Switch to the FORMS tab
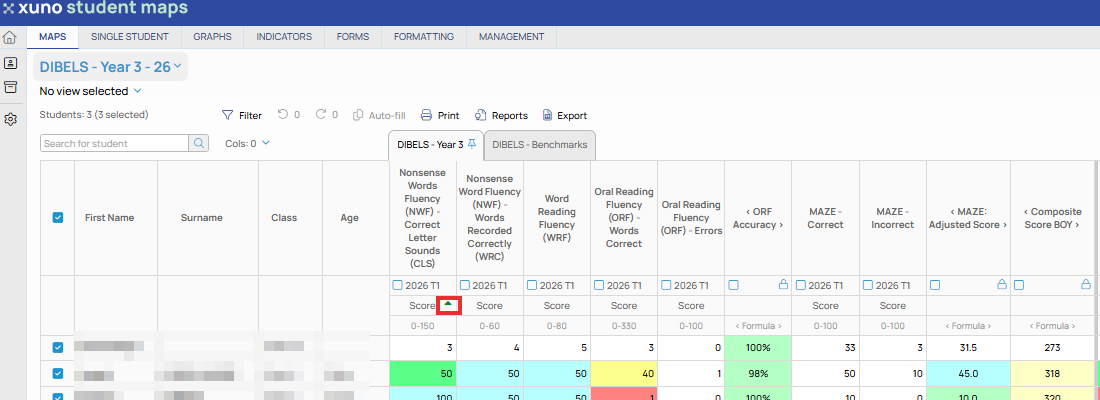Screen dimensions: 1100x400 [x=353, y=37]
